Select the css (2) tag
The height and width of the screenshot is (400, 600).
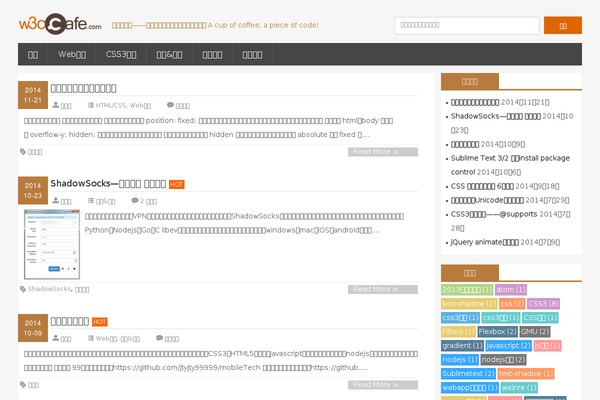coord(512,304)
